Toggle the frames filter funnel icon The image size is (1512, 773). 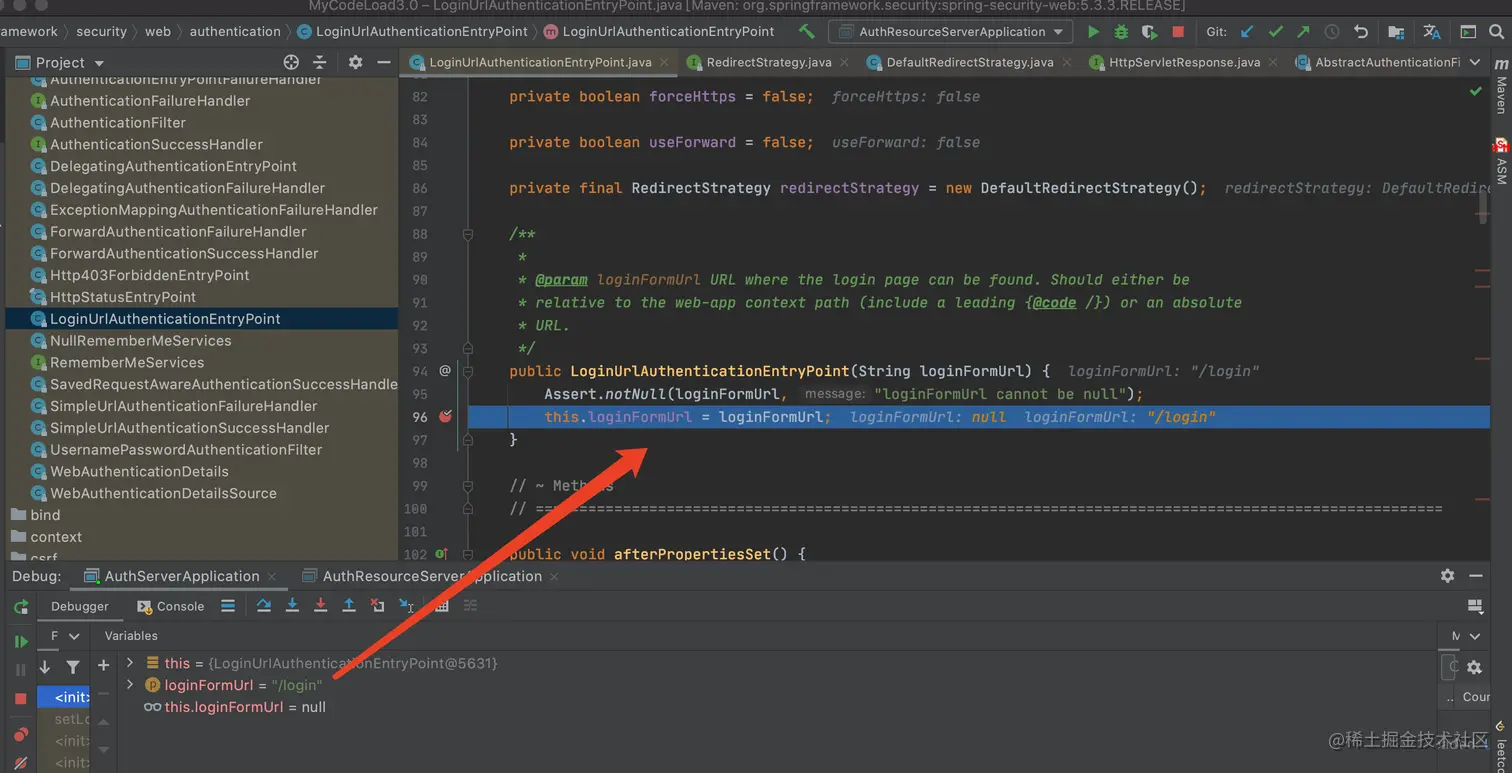(x=73, y=667)
